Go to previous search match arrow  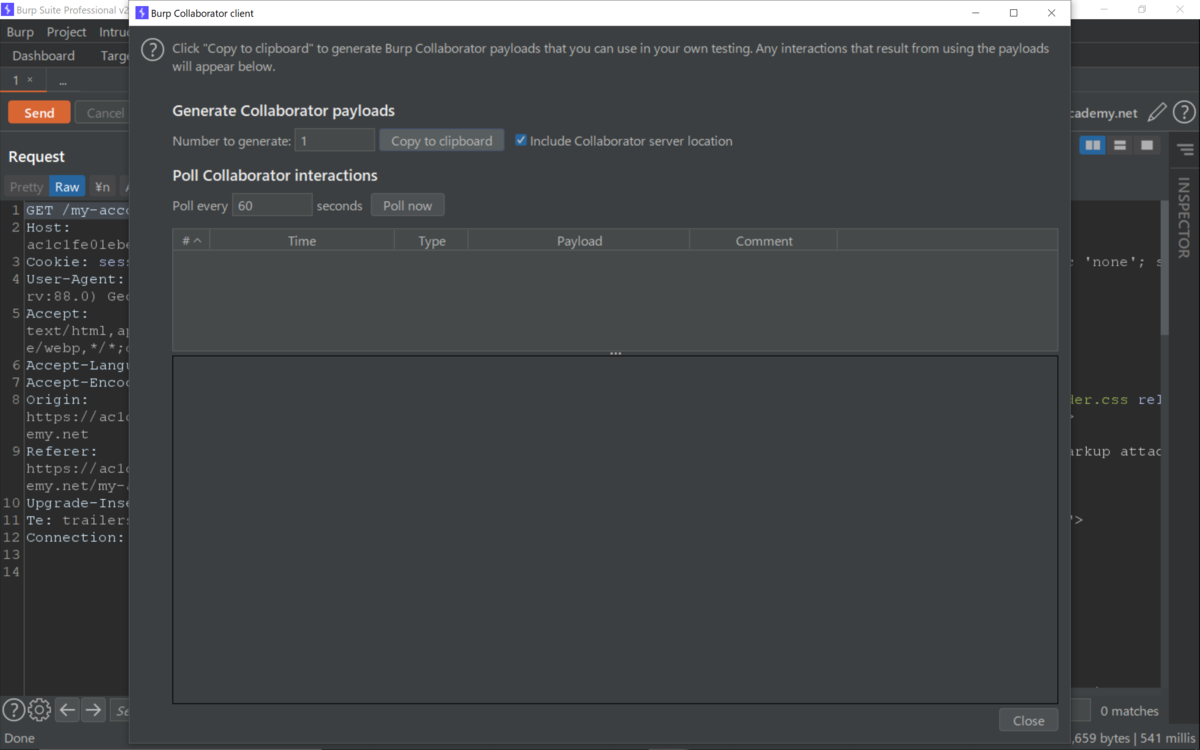(x=67, y=710)
